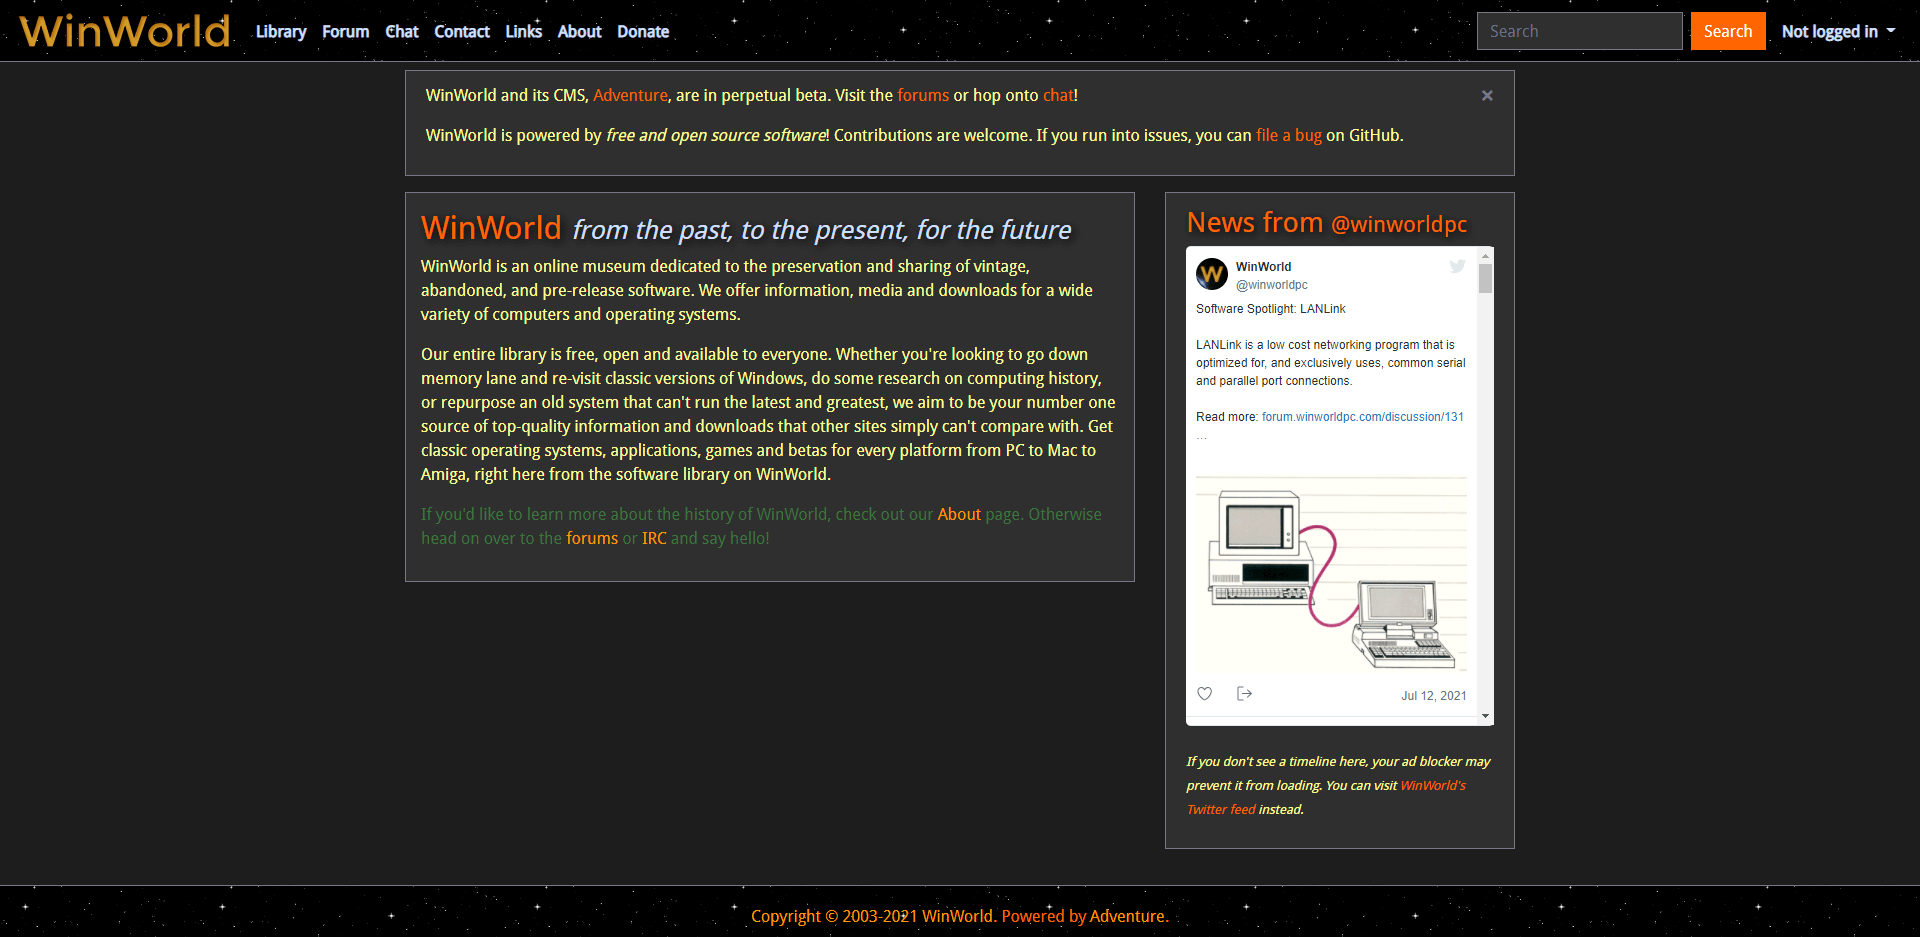The image size is (1920, 937).
Task: Click the Twitter bird icon on the tweet
Action: point(1457,266)
